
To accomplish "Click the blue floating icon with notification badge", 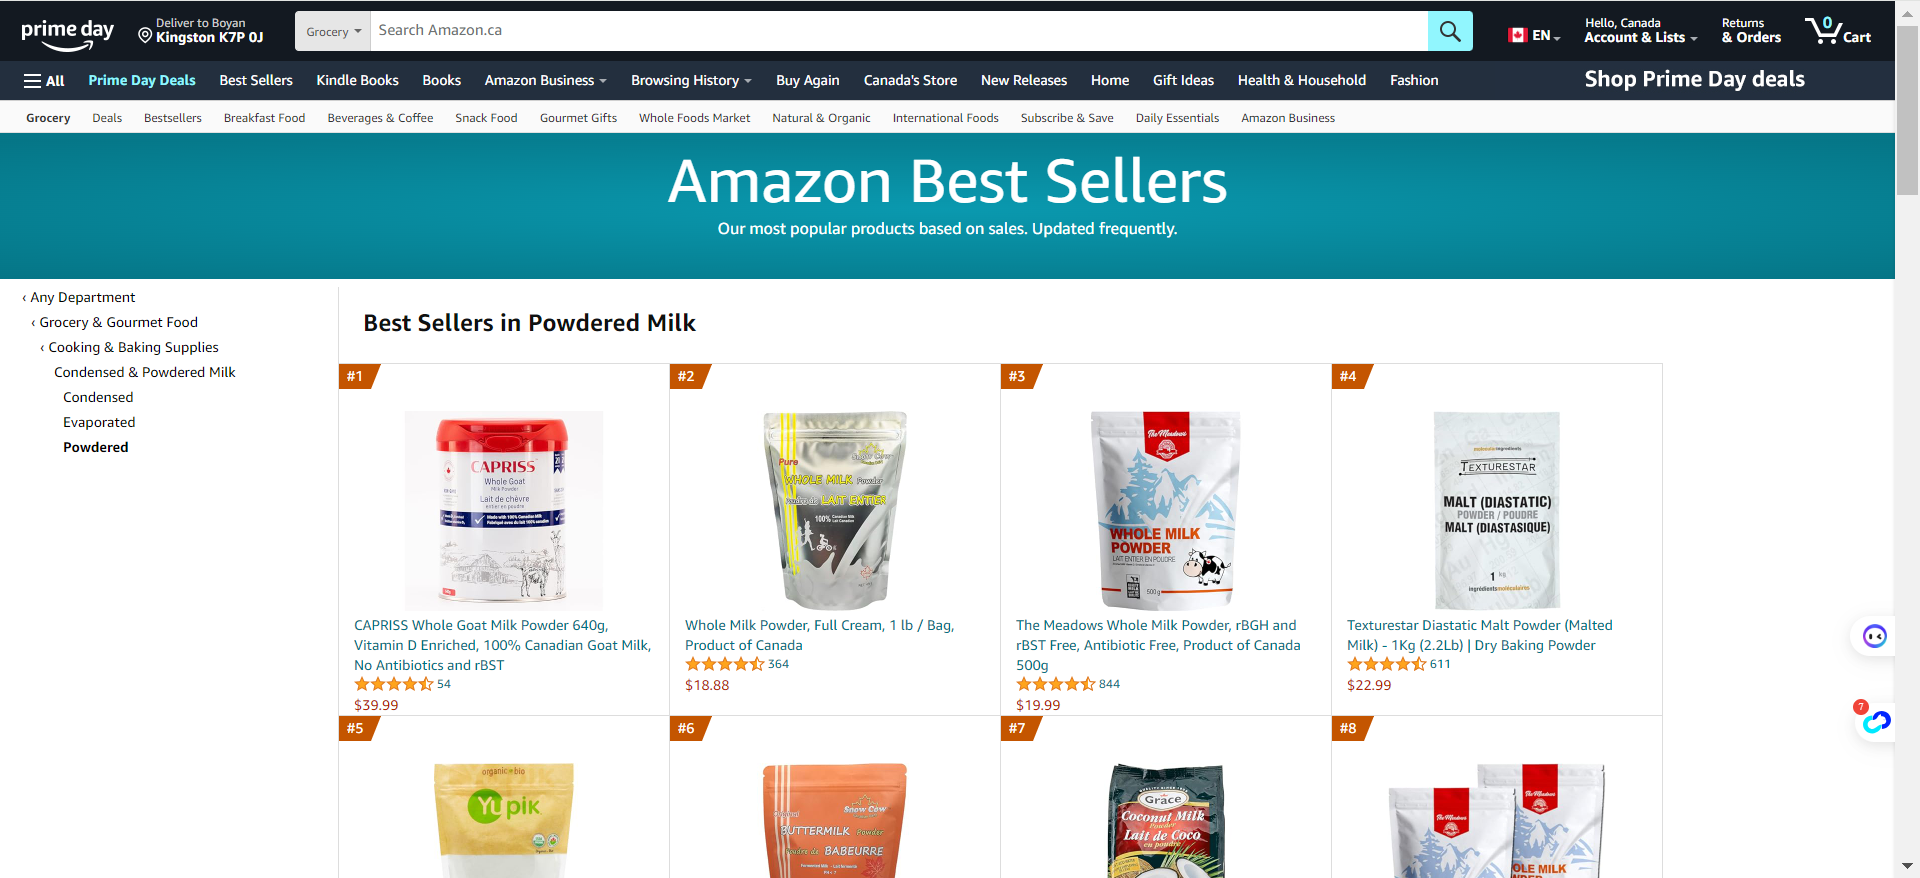I will [1876, 721].
